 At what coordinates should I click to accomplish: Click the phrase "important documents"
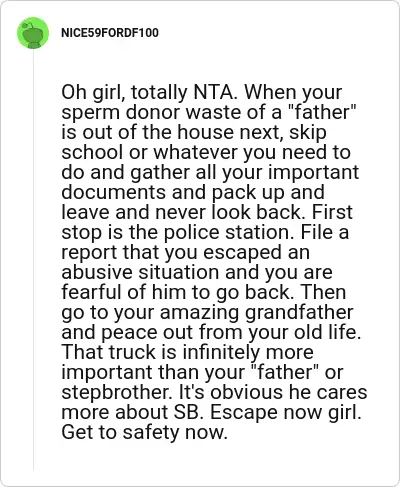coord(210,182)
